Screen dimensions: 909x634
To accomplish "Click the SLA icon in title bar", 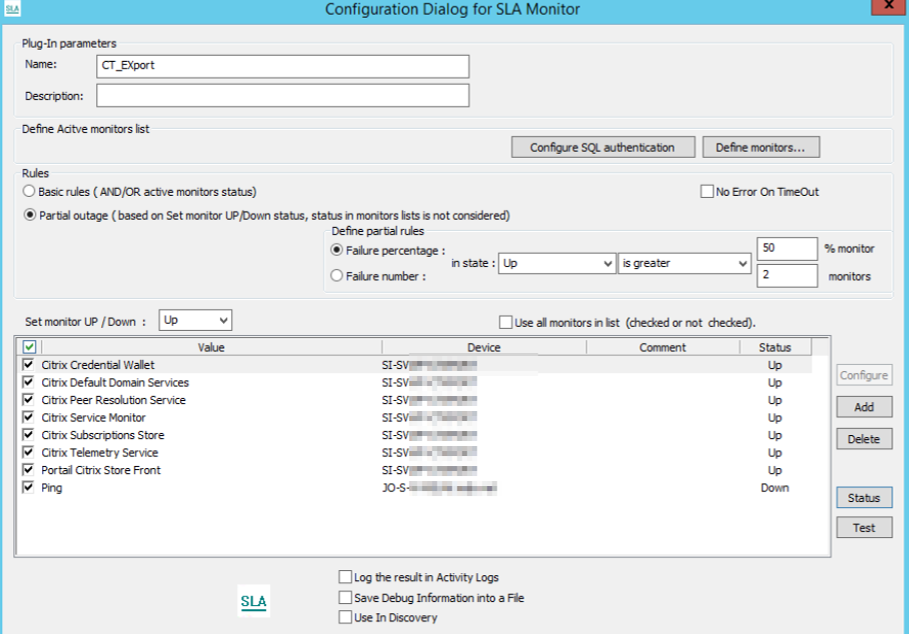I will tap(12, 9).
